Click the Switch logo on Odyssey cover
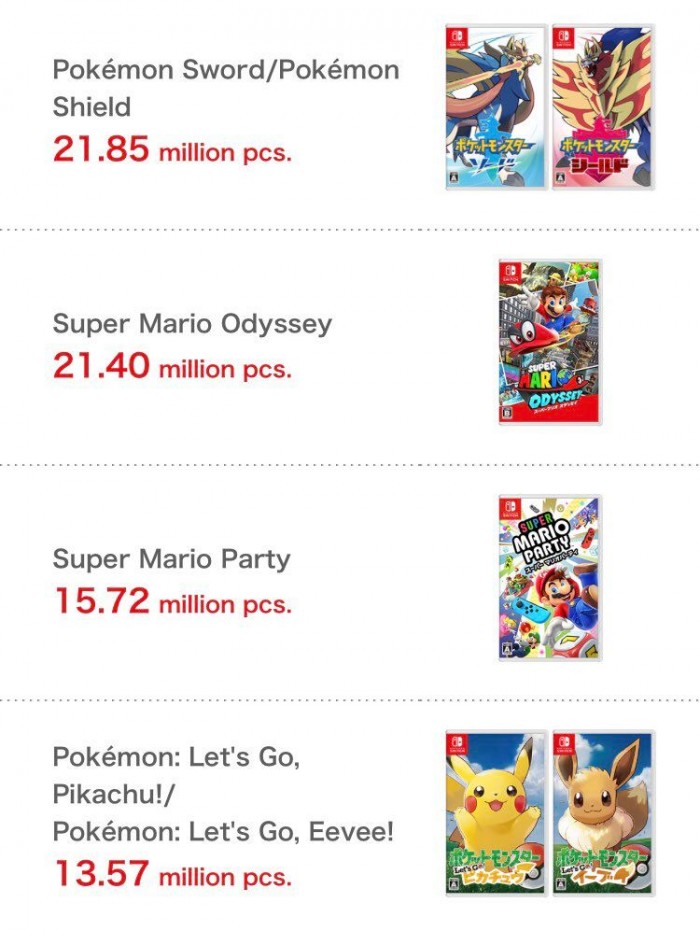 coord(511,272)
